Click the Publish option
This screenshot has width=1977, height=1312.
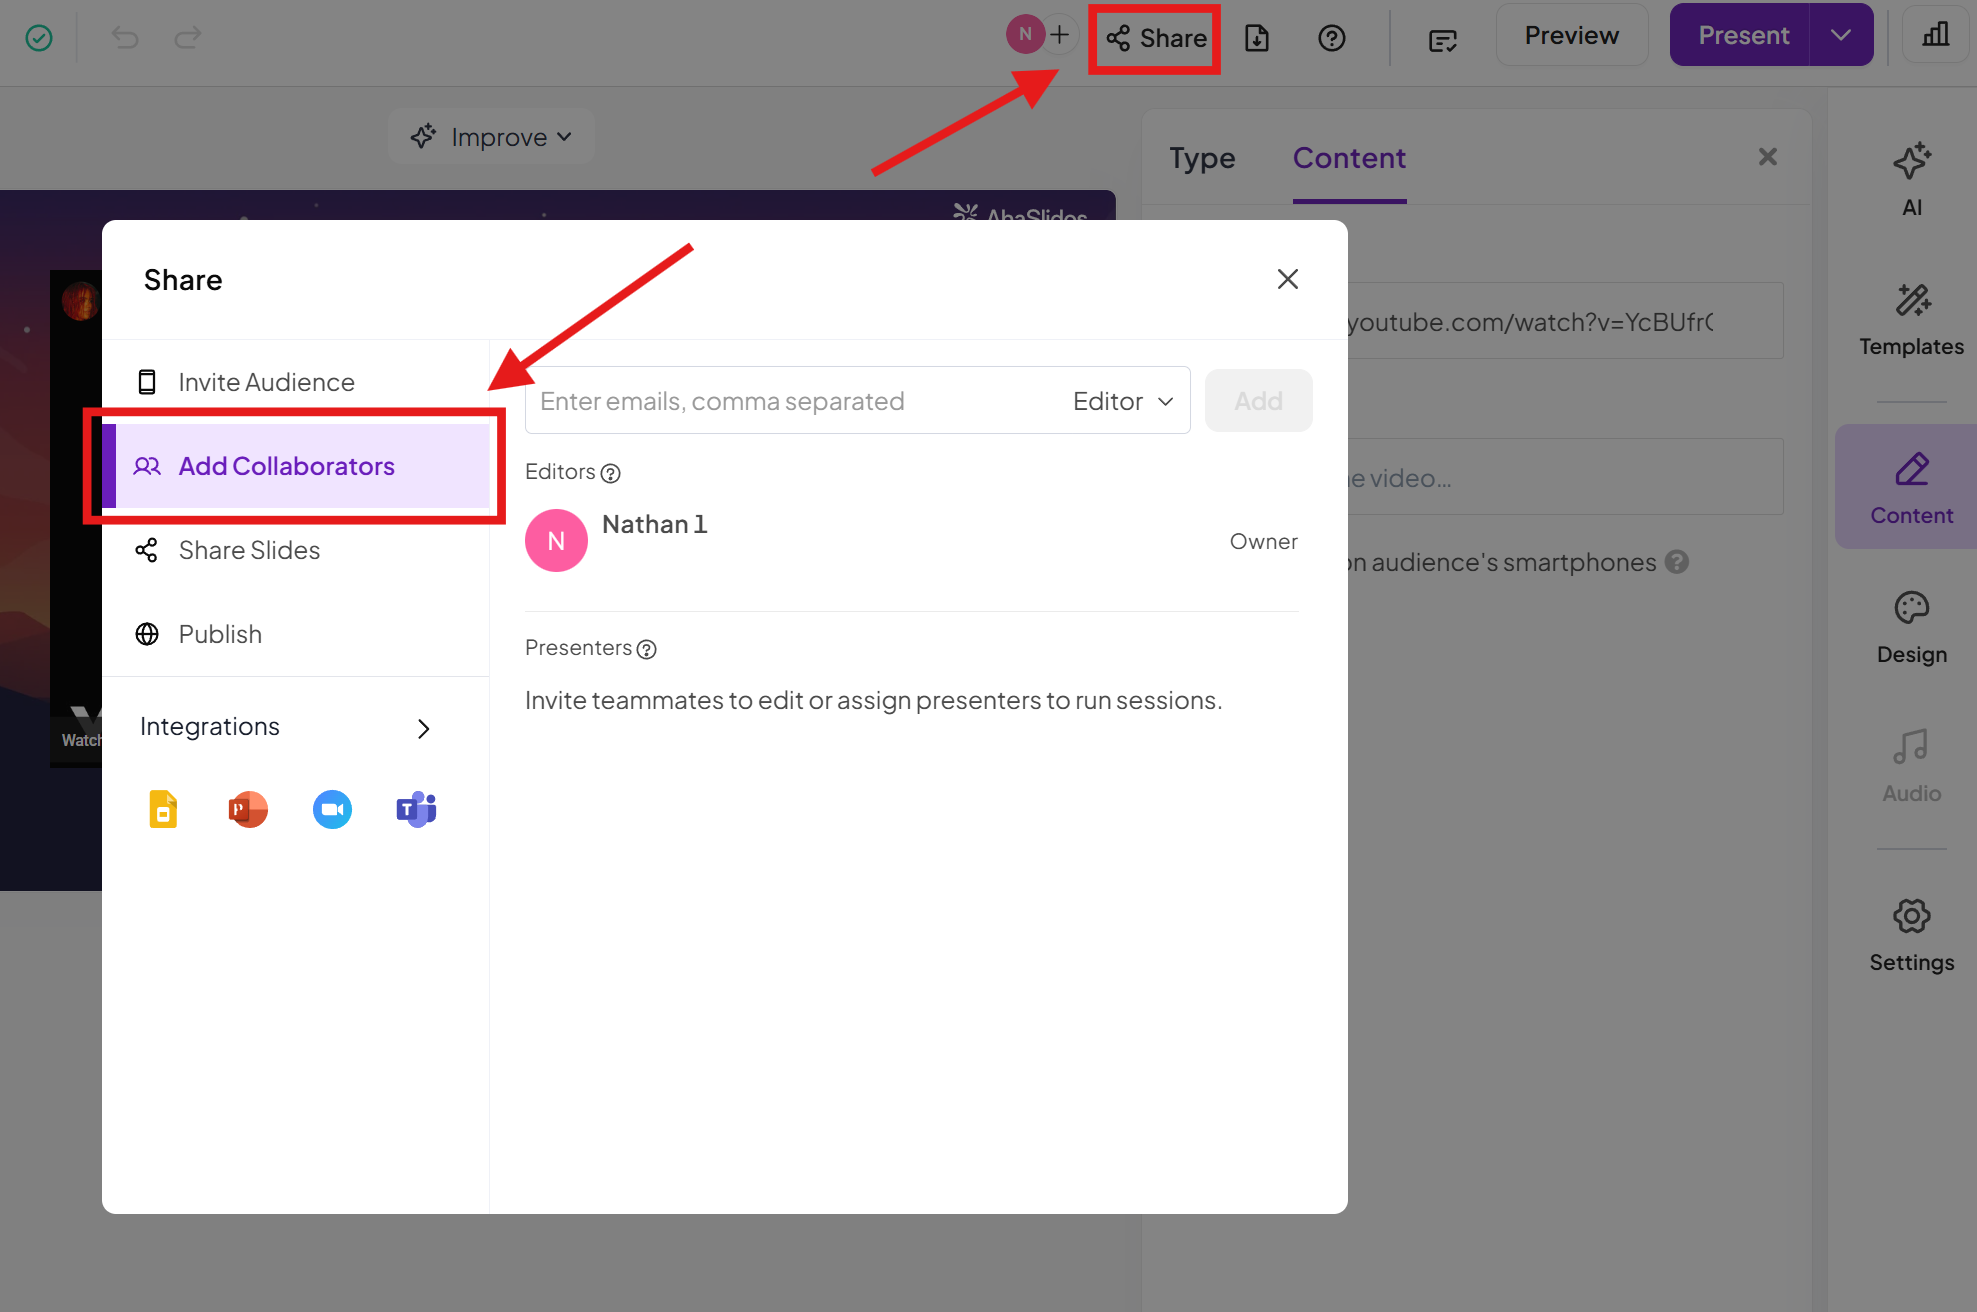(220, 634)
